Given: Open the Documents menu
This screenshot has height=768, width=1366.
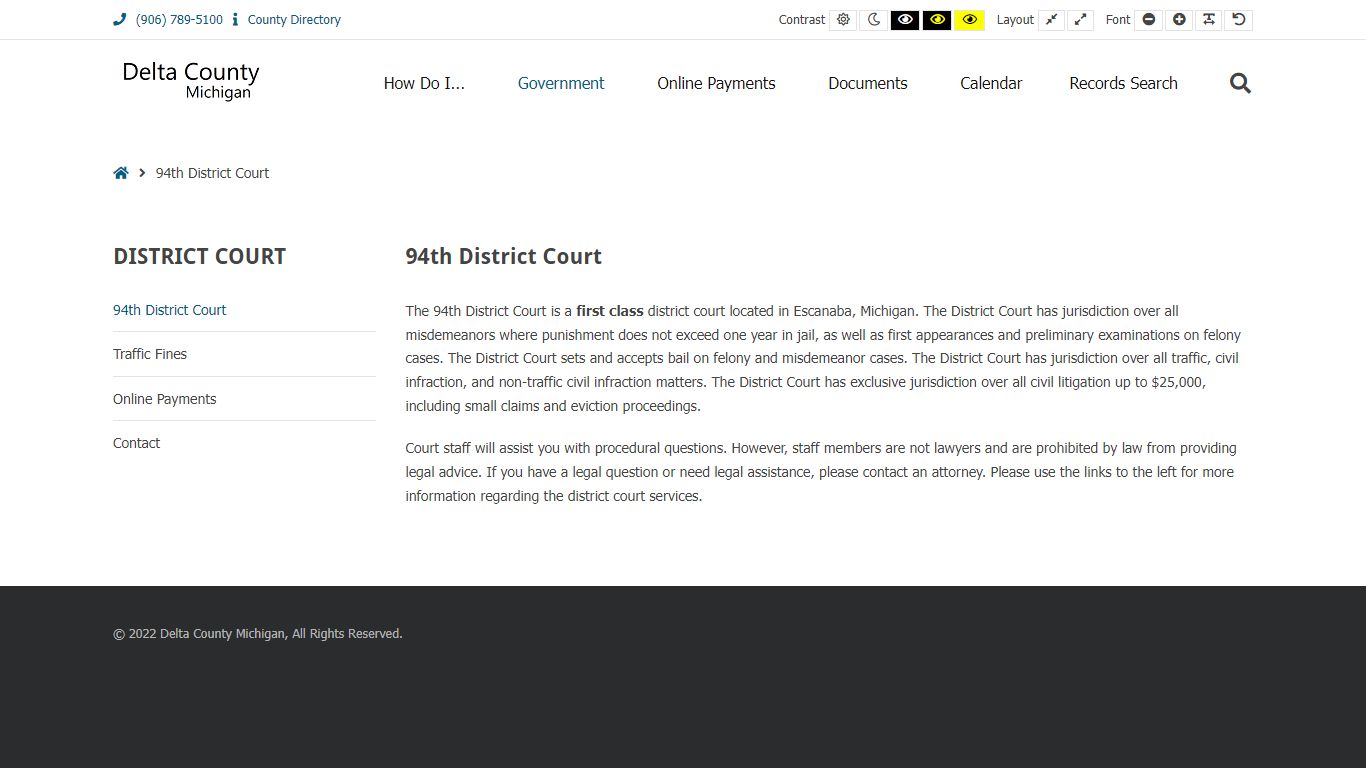Looking at the screenshot, I should click(x=867, y=83).
